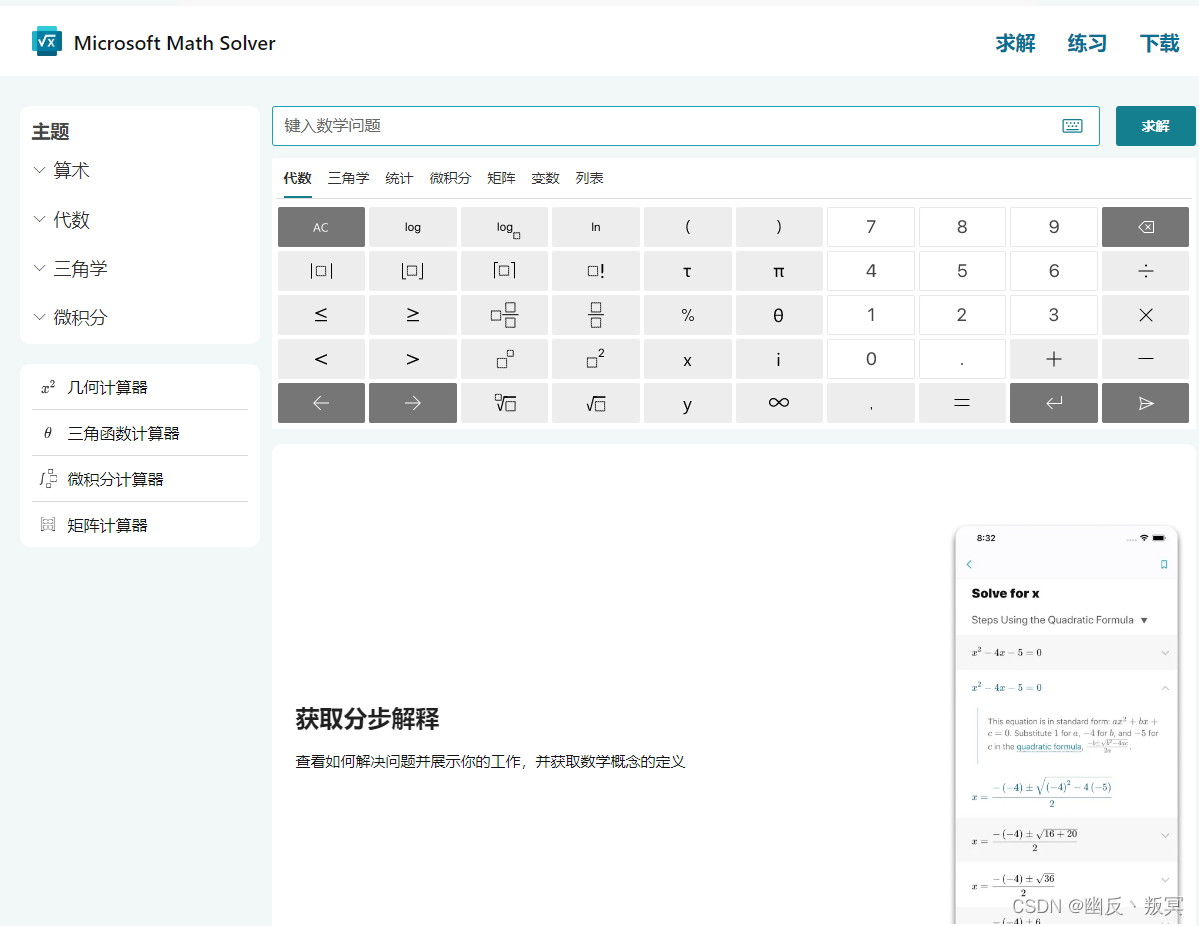Insert log with base template key

(x=504, y=227)
